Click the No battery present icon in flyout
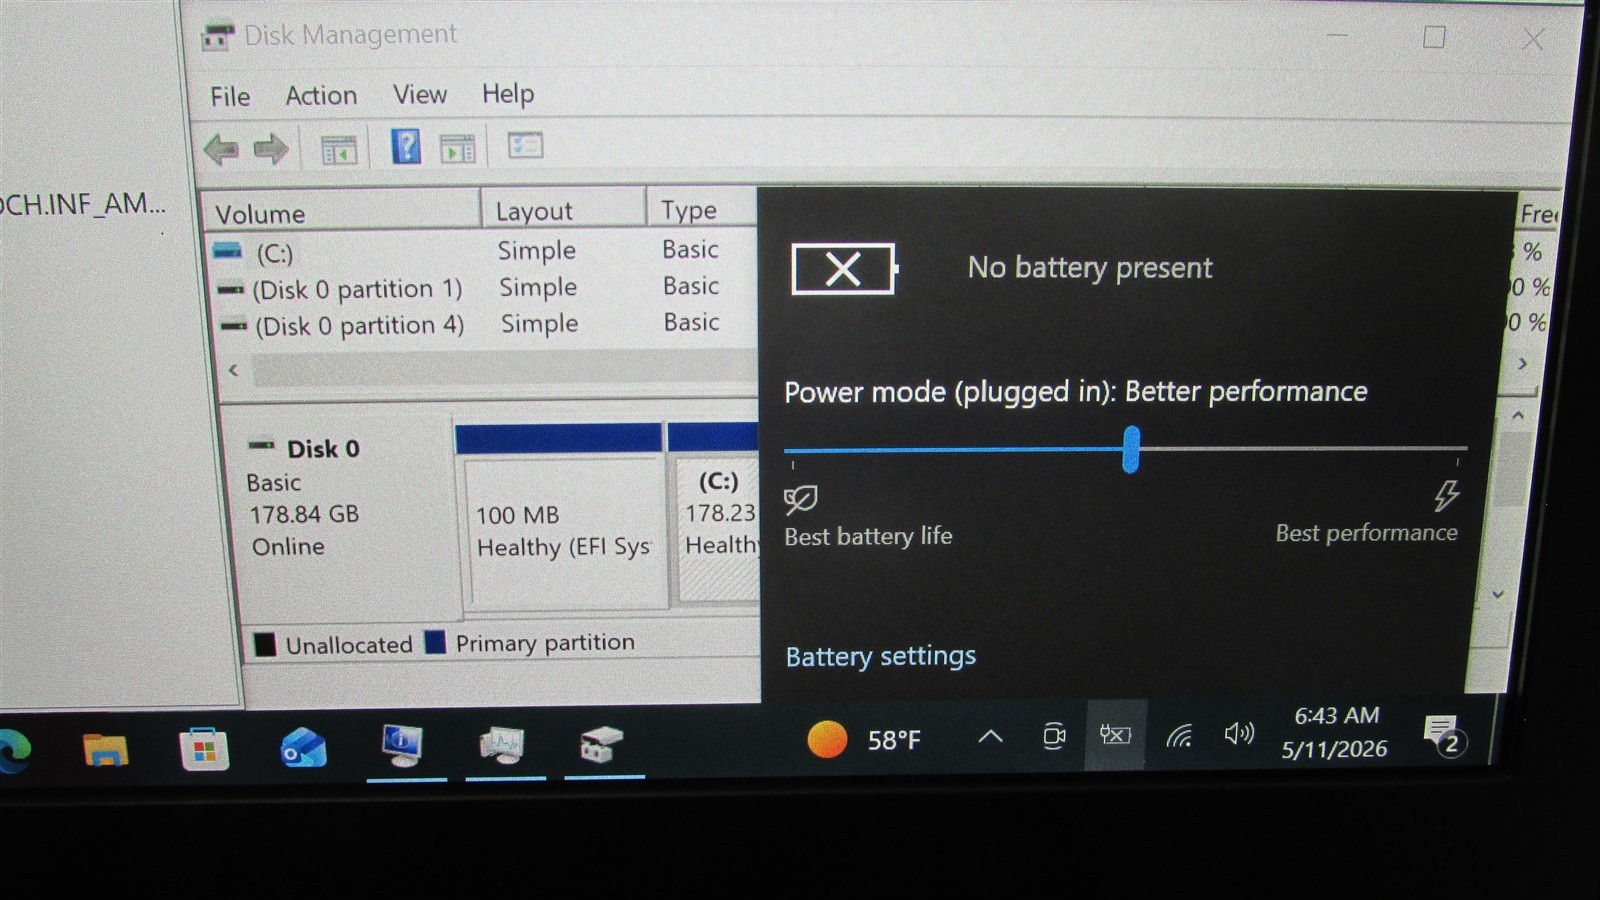The height and width of the screenshot is (900, 1600). tap(845, 269)
